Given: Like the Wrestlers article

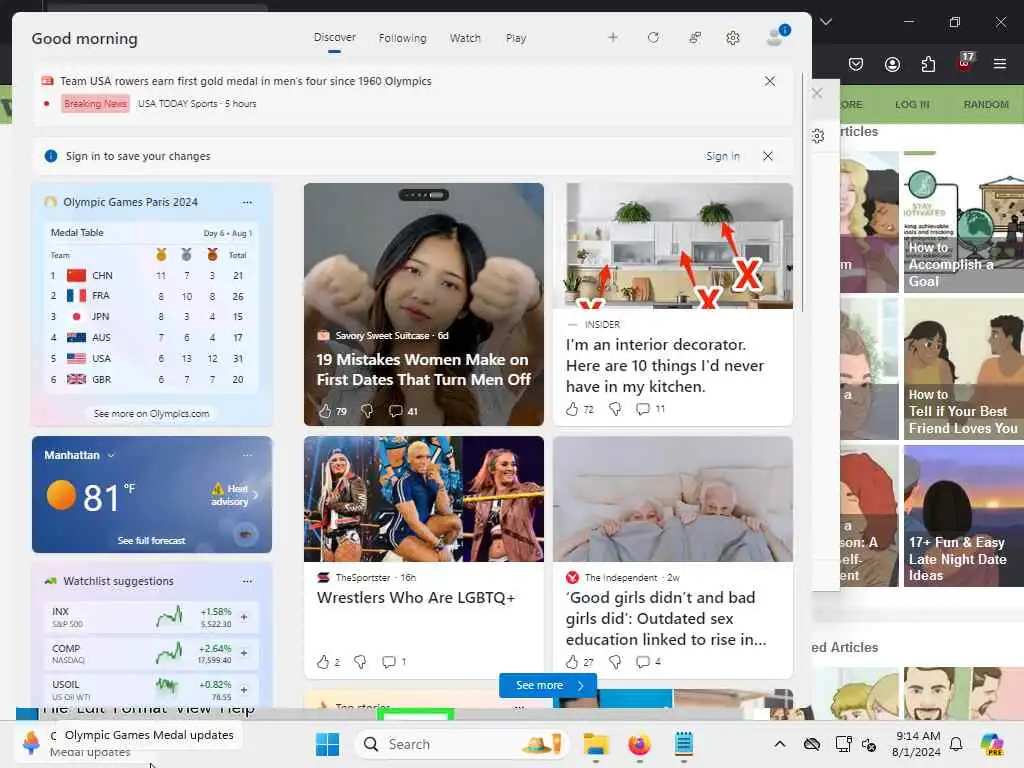Looking at the screenshot, I should (323, 662).
